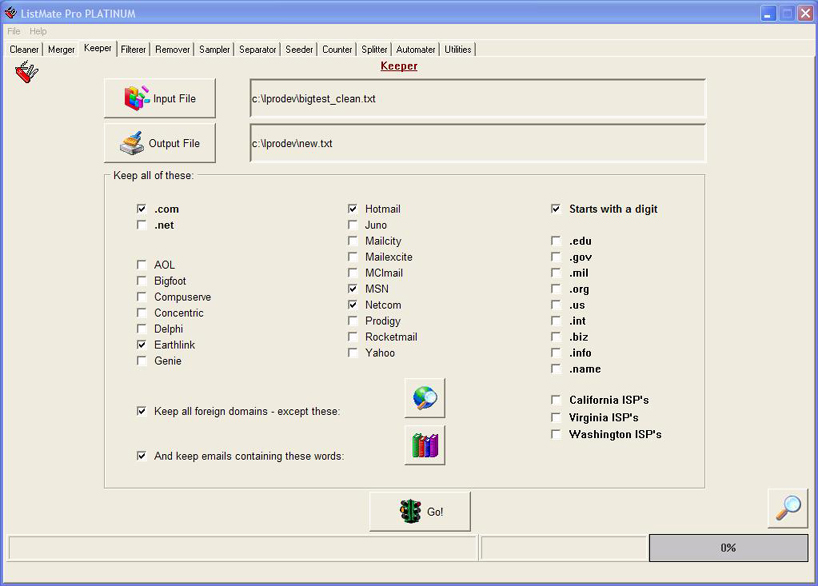The width and height of the screenshot is (818, 586).
Task: Click the globe icon for foreign domain exceptions
Action: click(424, 398)
